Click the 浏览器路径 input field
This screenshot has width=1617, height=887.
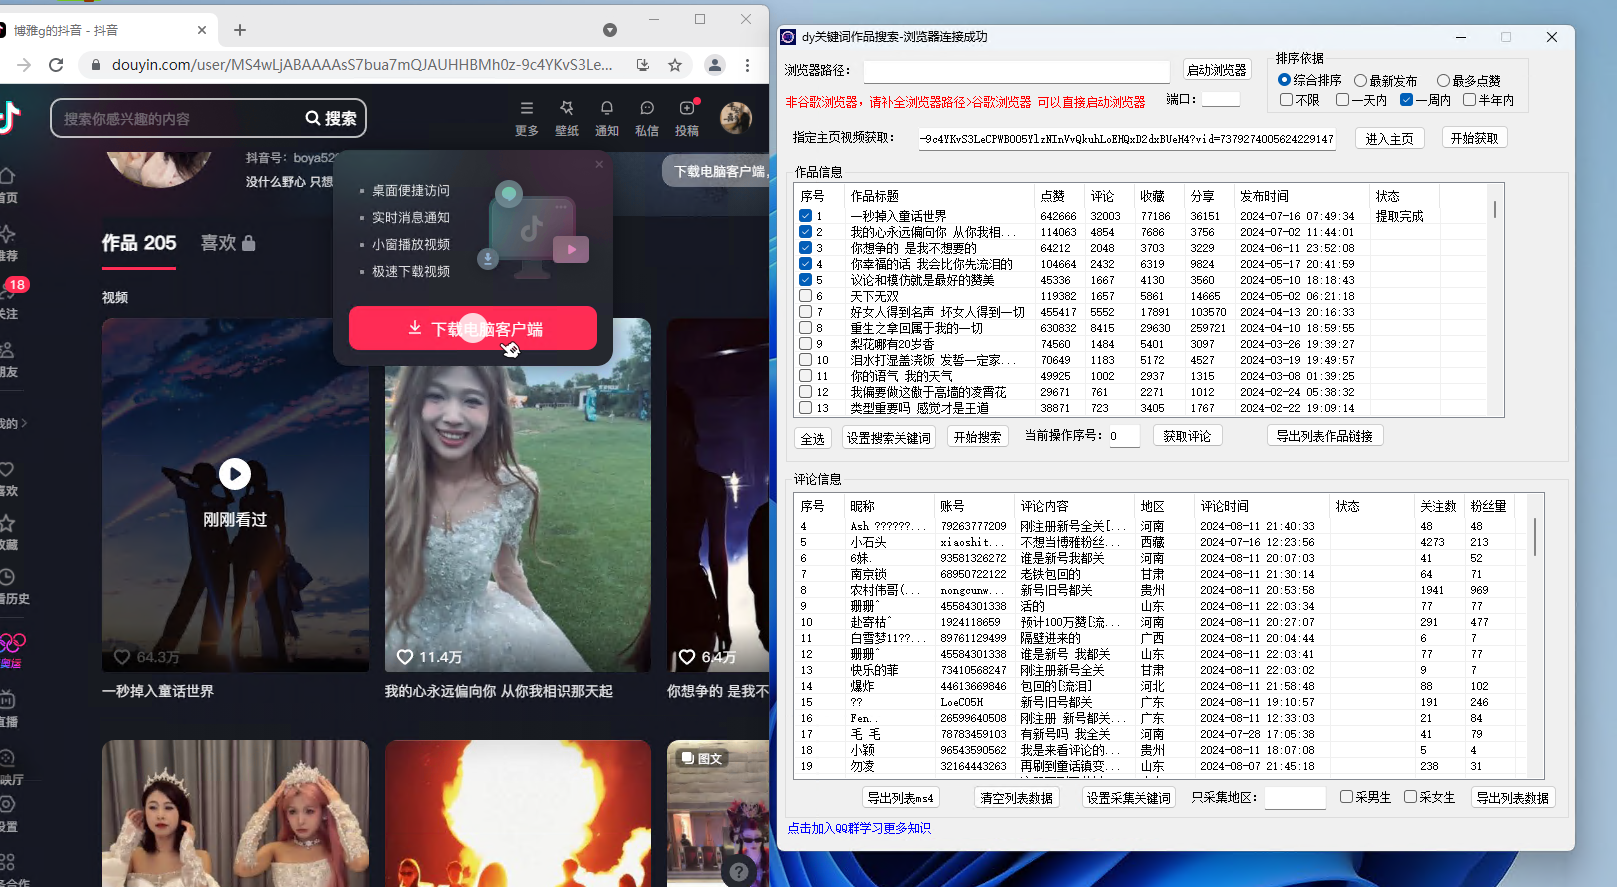1016,71
